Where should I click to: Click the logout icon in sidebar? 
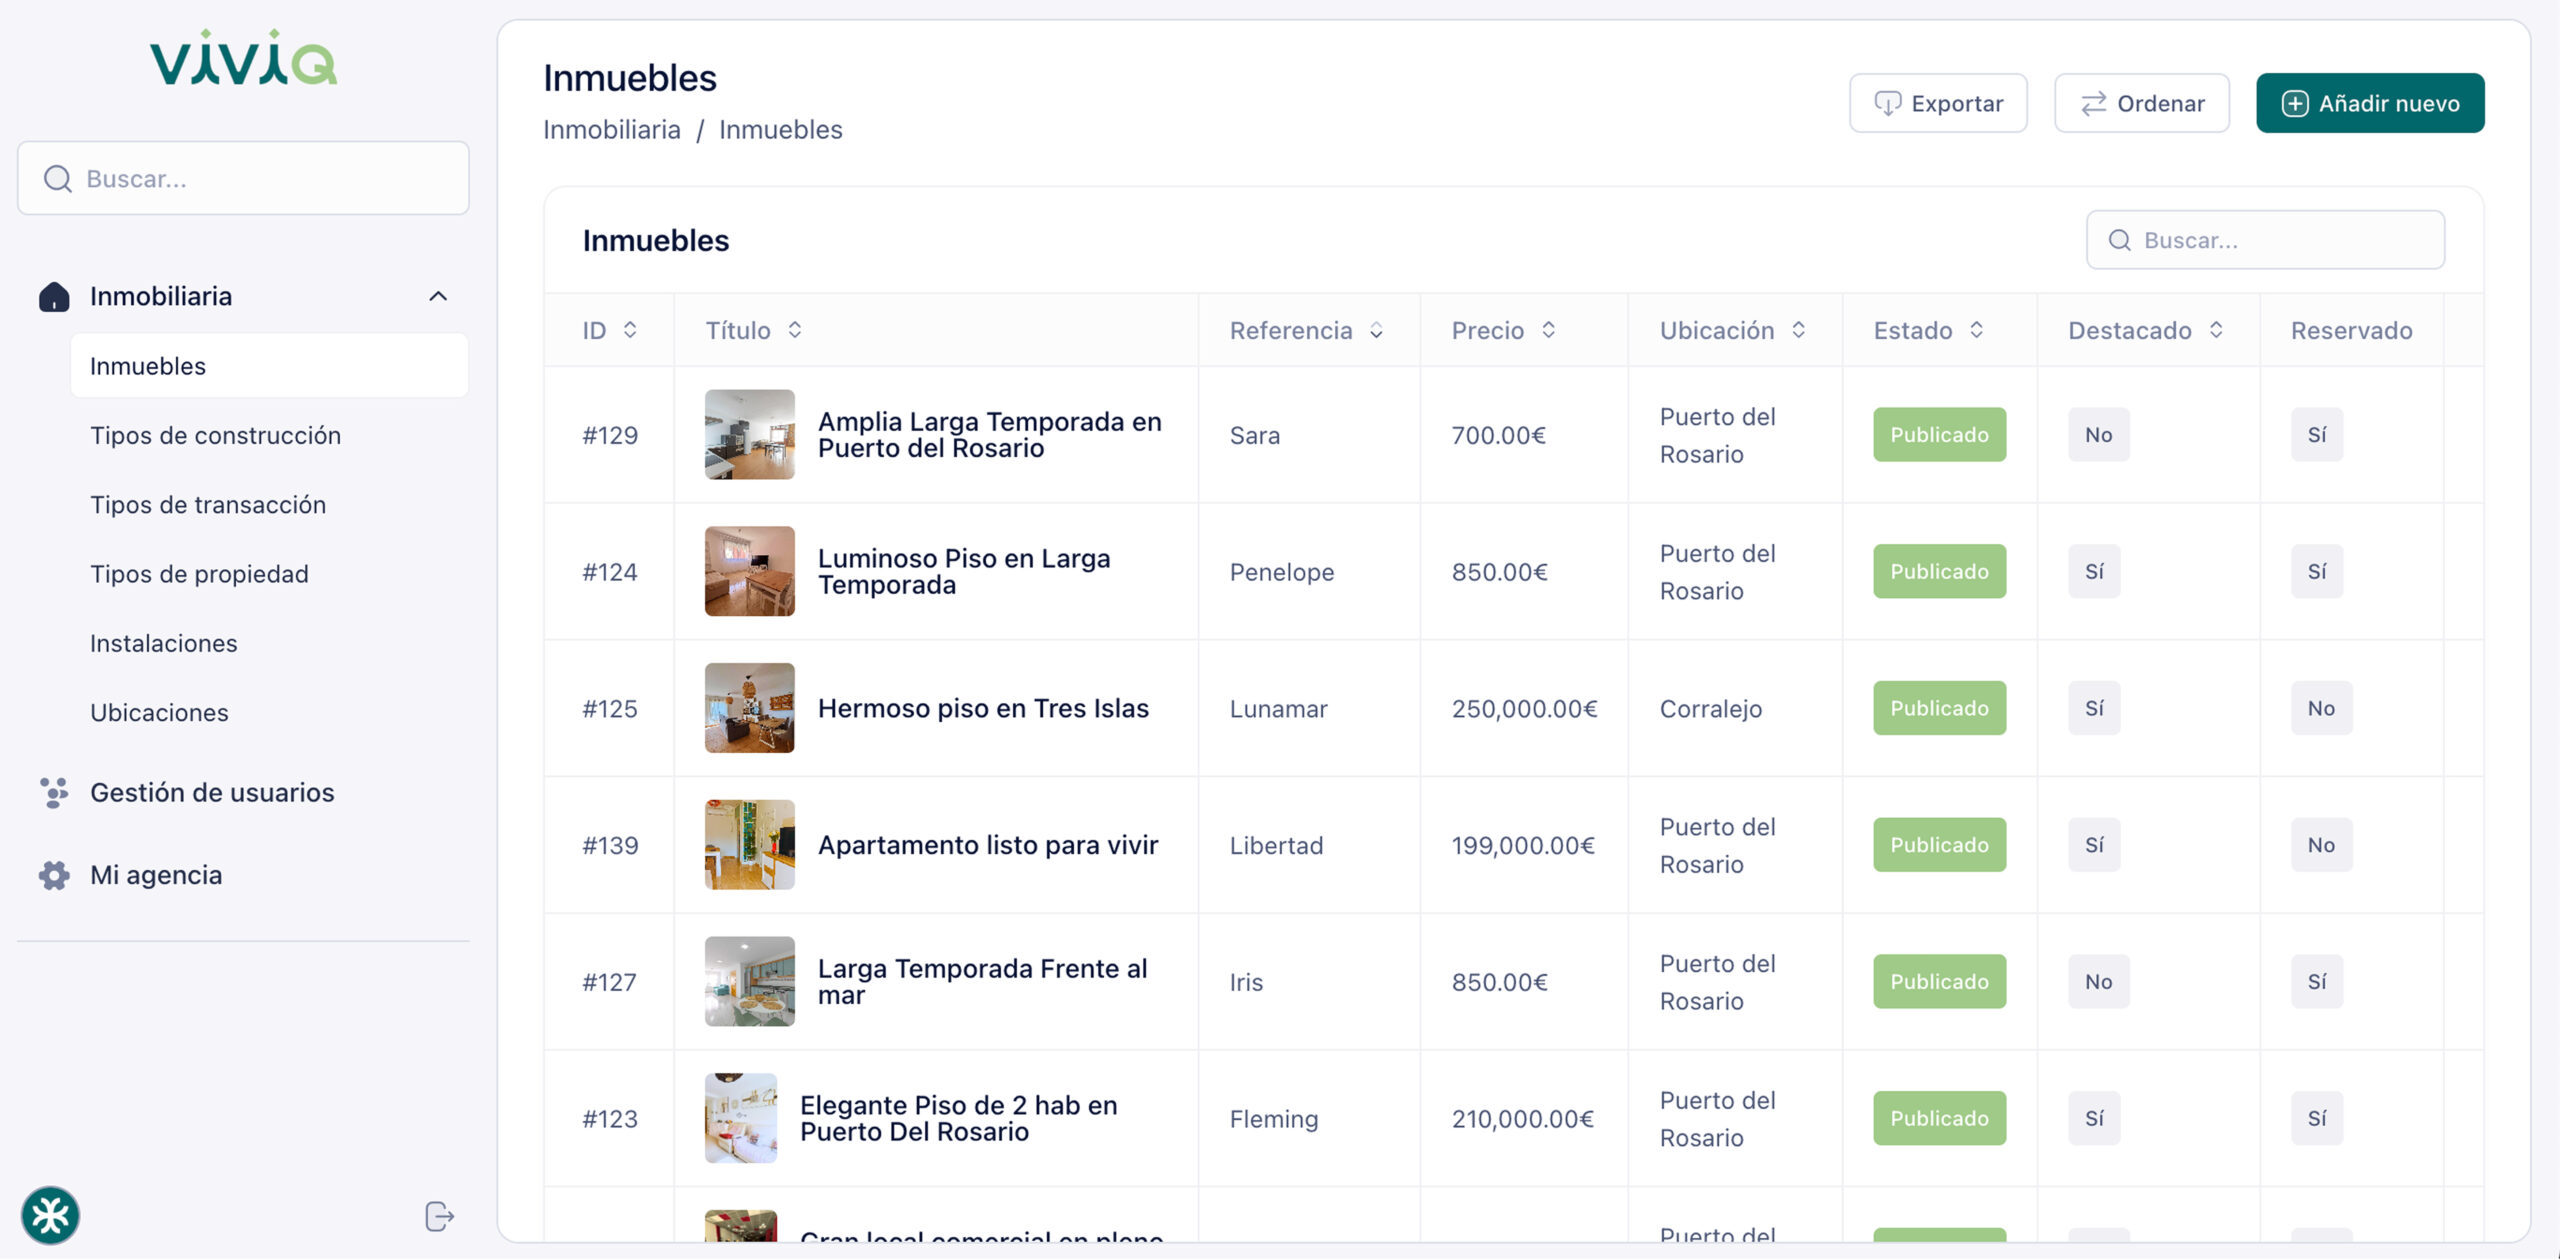tap(439, 1216)
